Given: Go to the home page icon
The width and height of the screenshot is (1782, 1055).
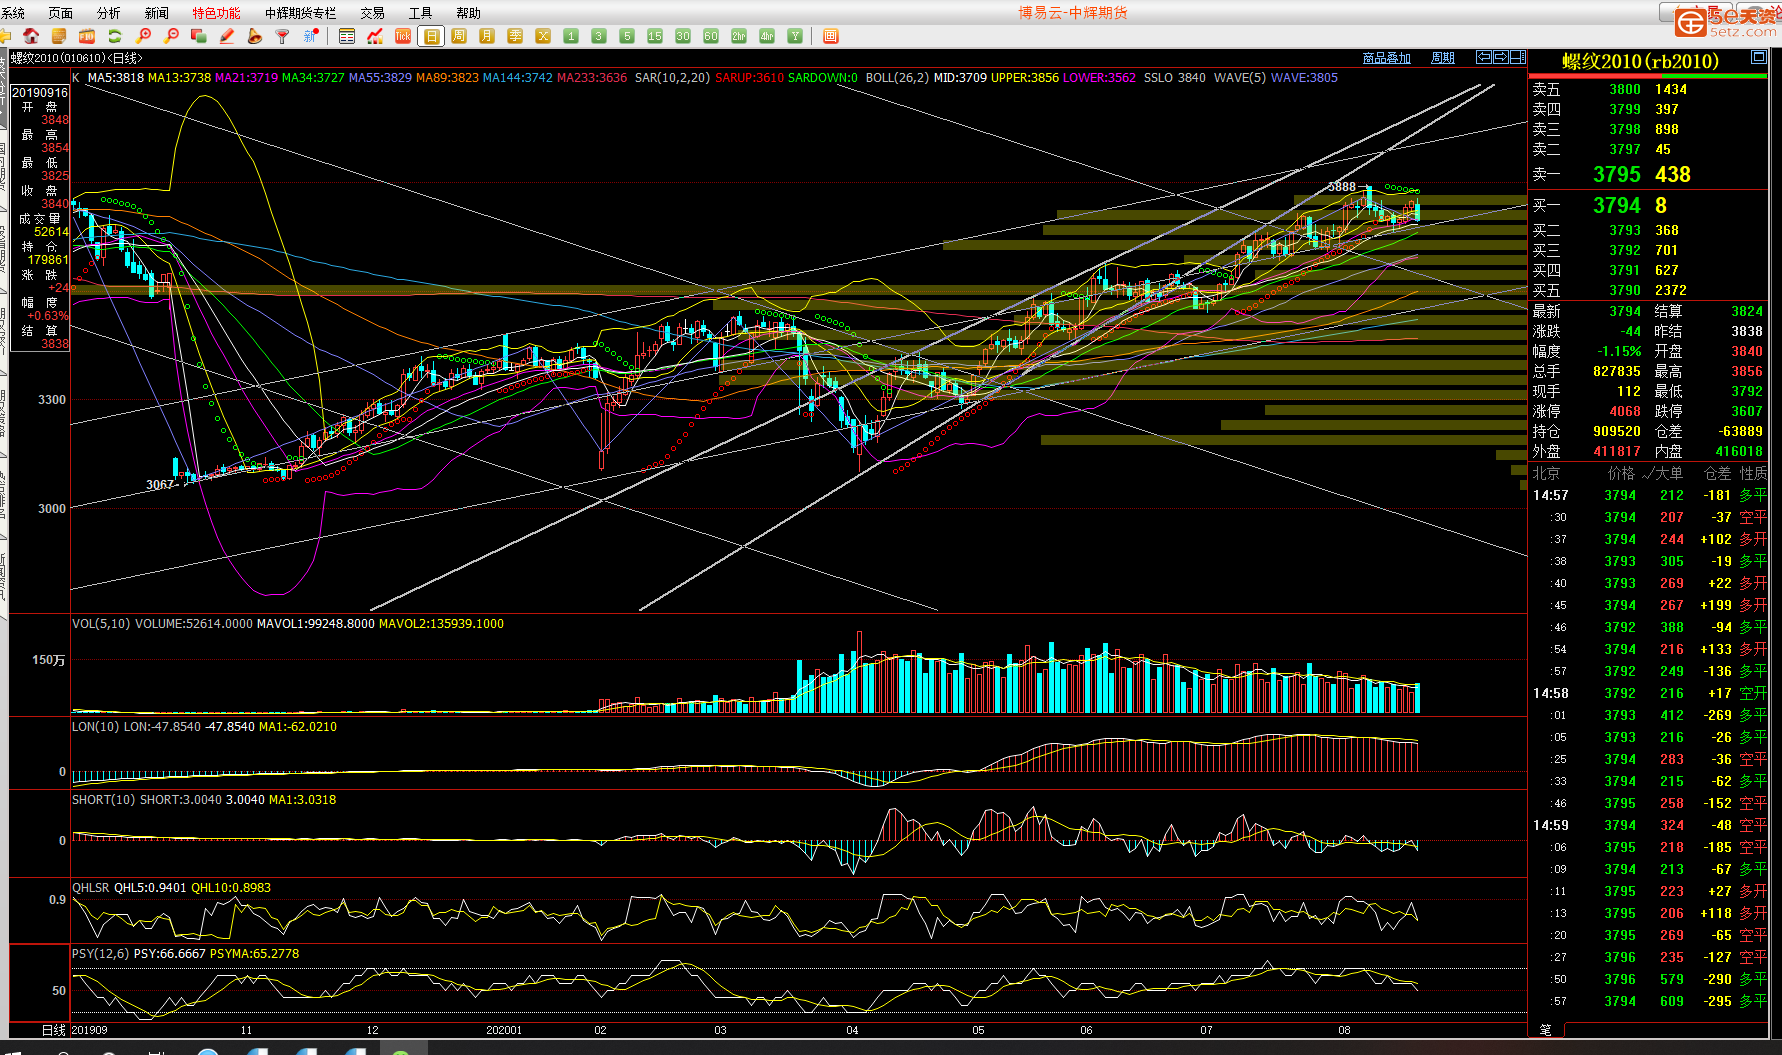Looking at the screenshot, I should click(x=31, y=36).
